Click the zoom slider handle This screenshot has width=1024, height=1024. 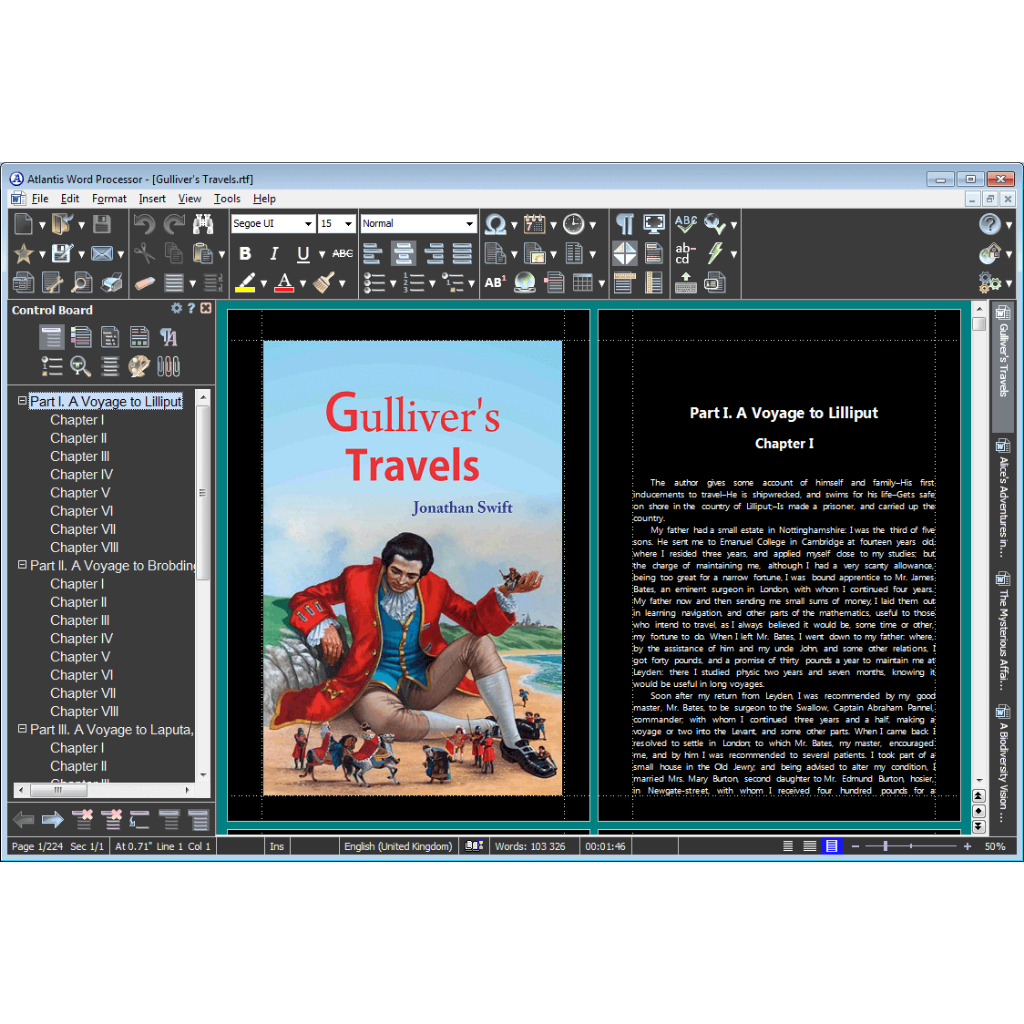tap(885, 846)
